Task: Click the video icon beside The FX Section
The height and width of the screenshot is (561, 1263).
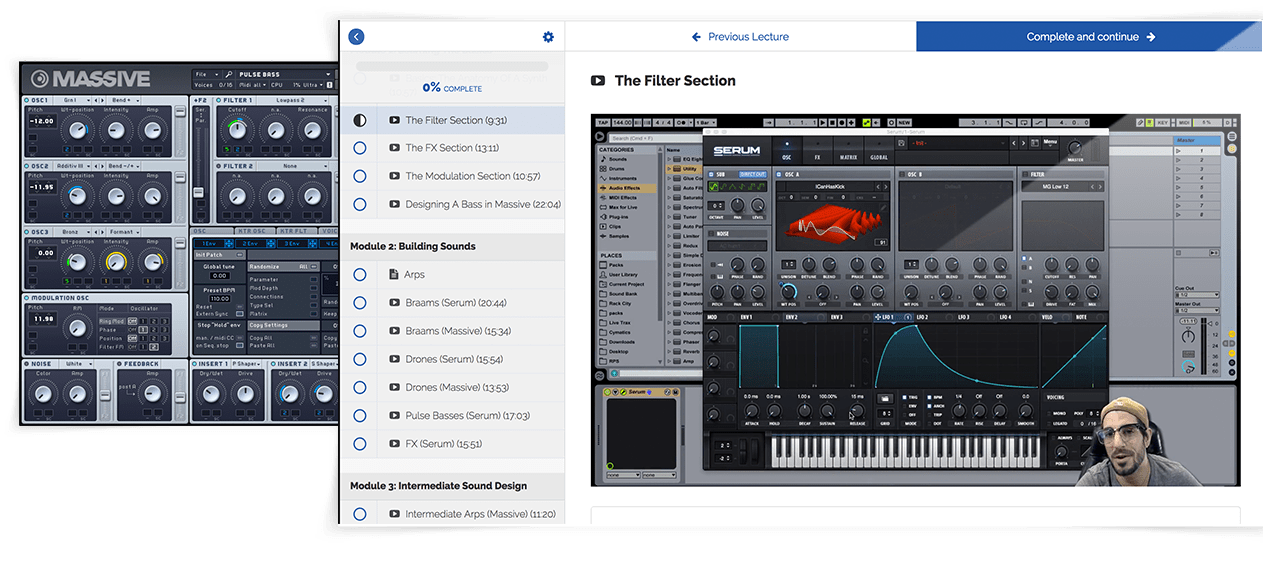Action: (395, 148)
